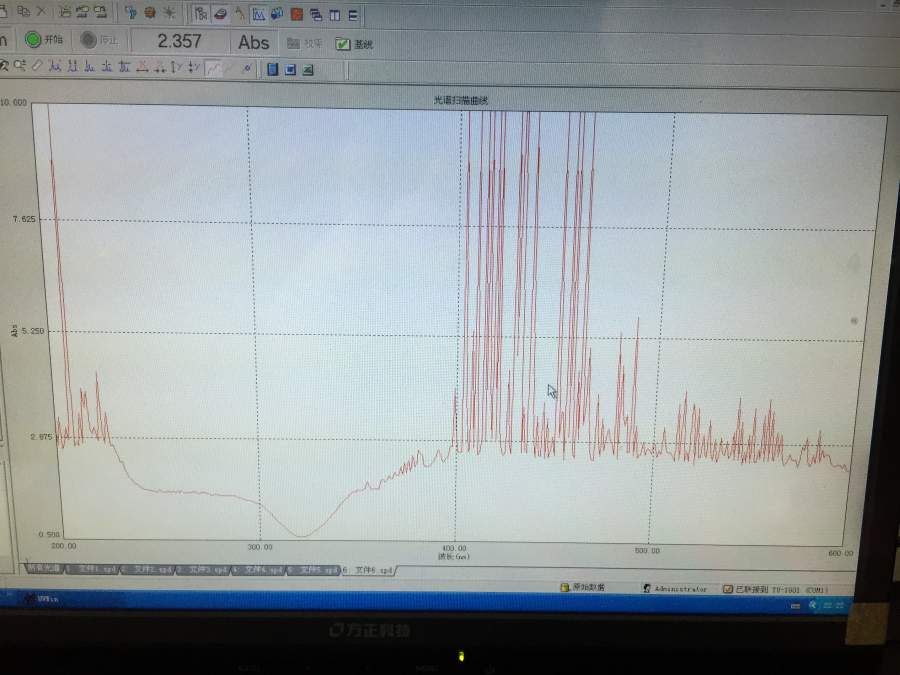This screenshot has width=900, height=675.
Task: Click the tile windows horizontally icon
Action: point(353,15)
